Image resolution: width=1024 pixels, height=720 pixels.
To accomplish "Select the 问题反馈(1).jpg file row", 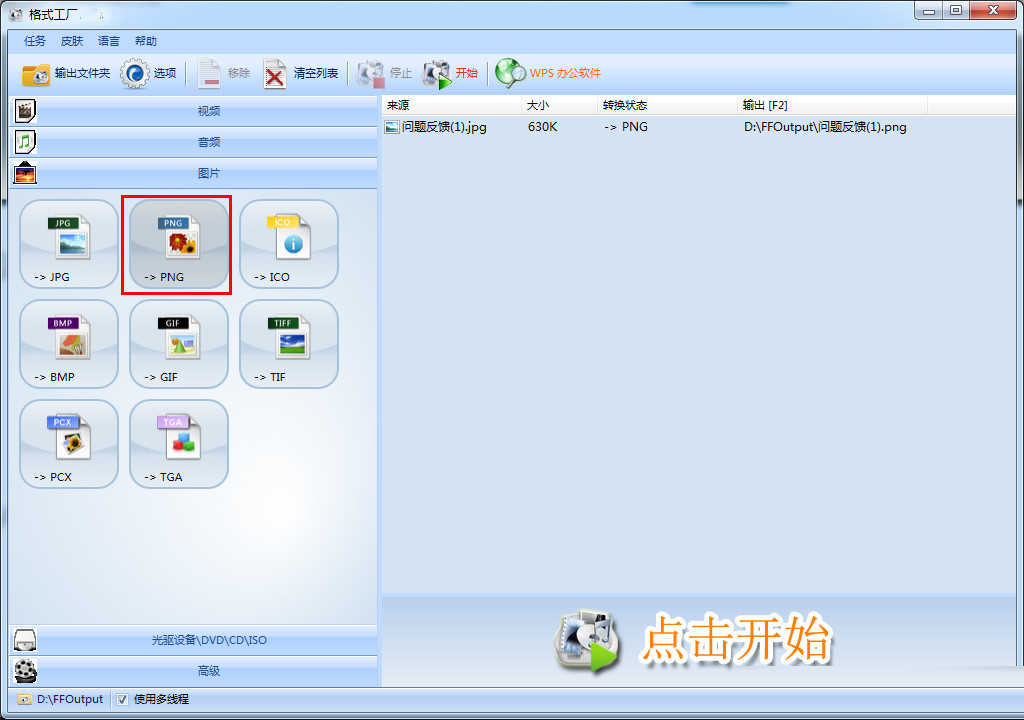I will [437, 127].
